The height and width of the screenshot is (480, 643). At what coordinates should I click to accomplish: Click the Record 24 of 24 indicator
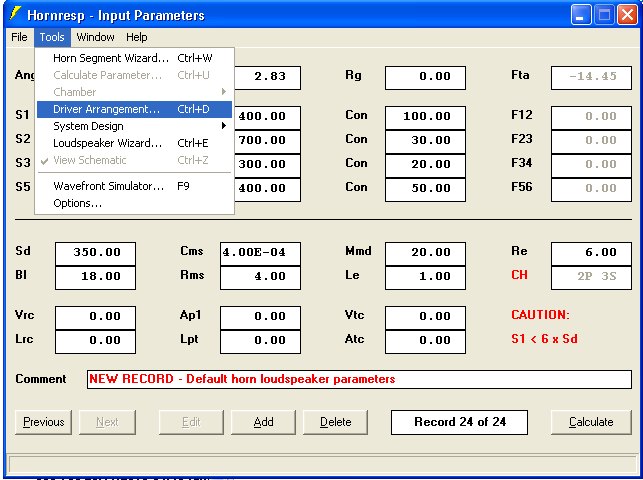click(459, 422)
